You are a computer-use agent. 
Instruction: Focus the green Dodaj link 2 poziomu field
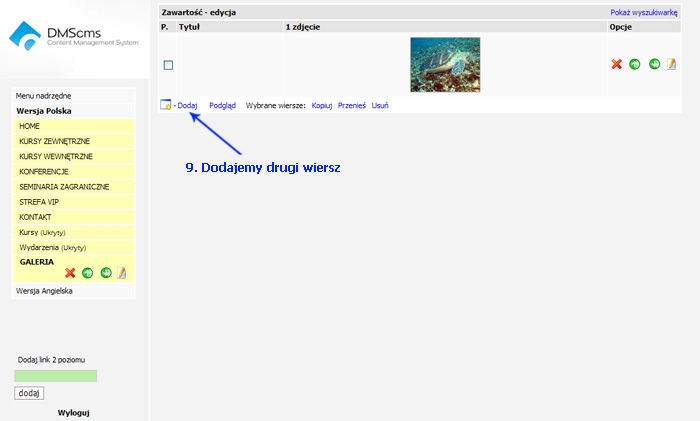(x=55, y=376)
